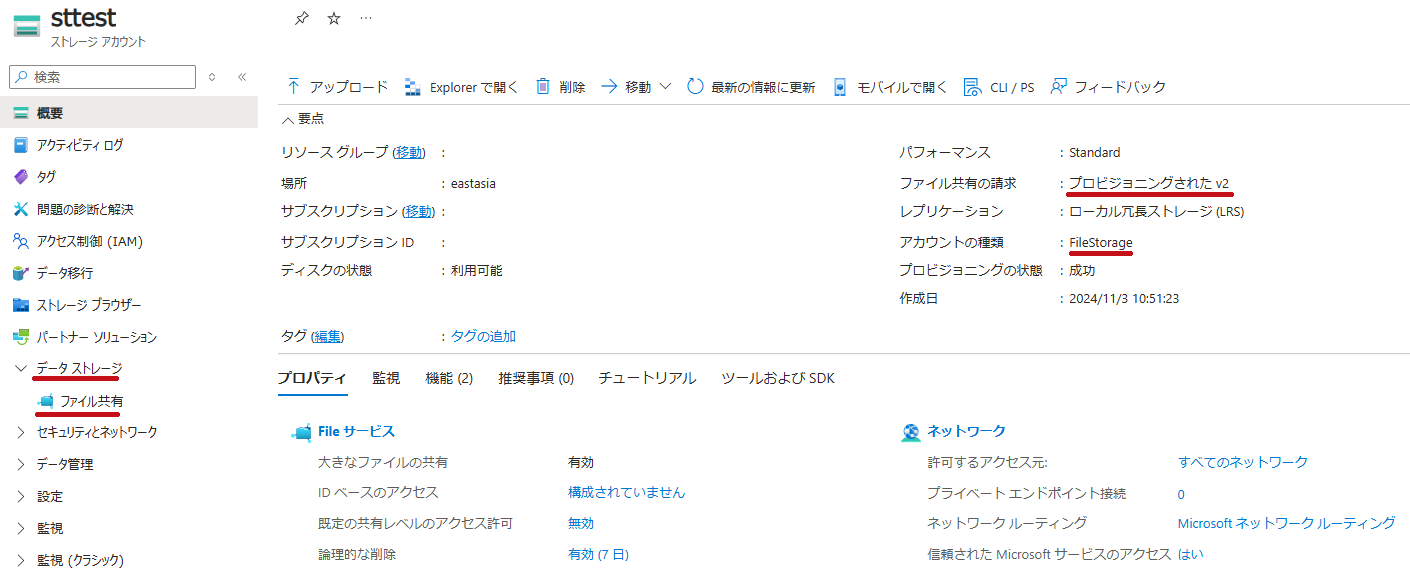Open the ネットワーク heading link
This screenshot has height=576, width=1410.
[x=966, y=431]
